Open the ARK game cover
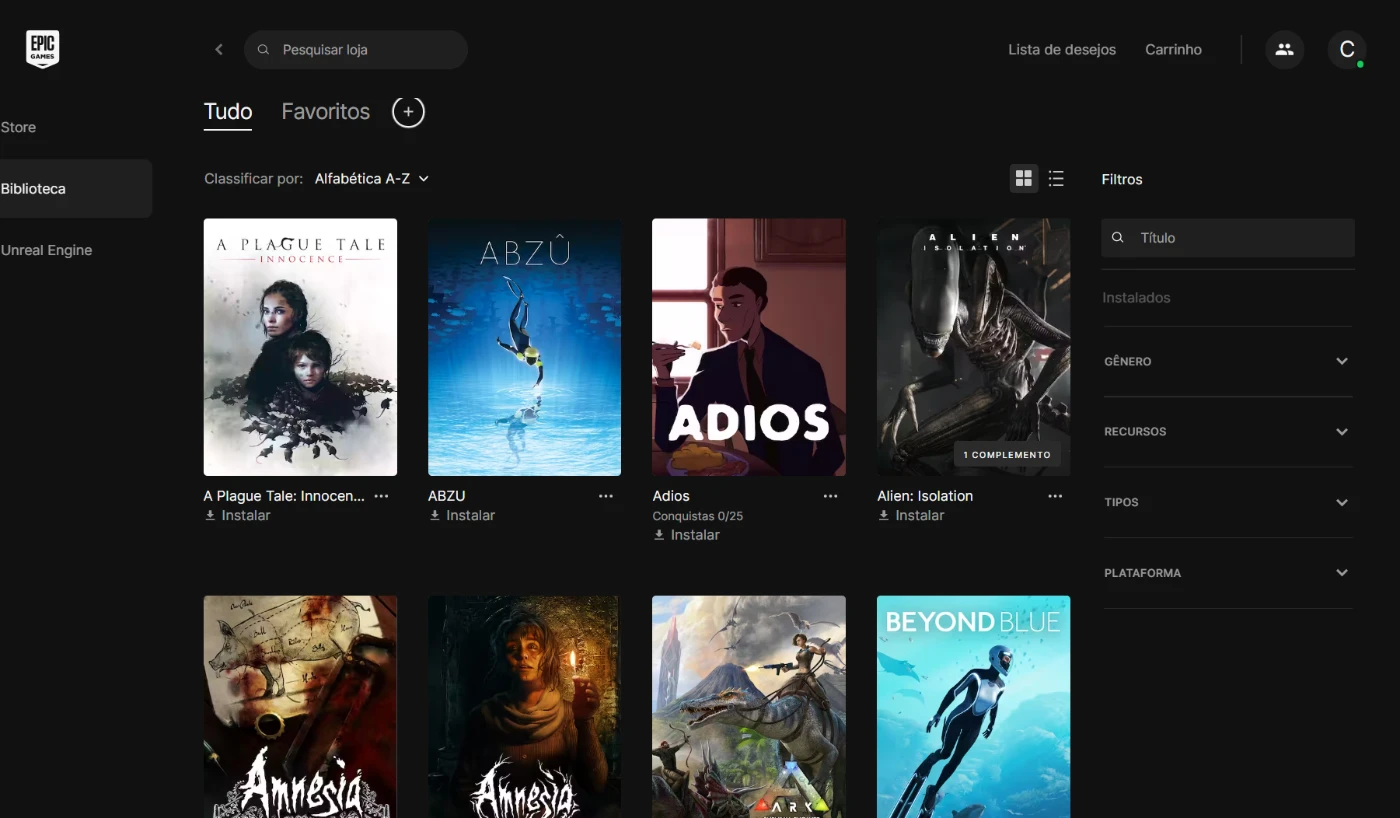The width and height of the screenshot is (1400, 818). 749,707
